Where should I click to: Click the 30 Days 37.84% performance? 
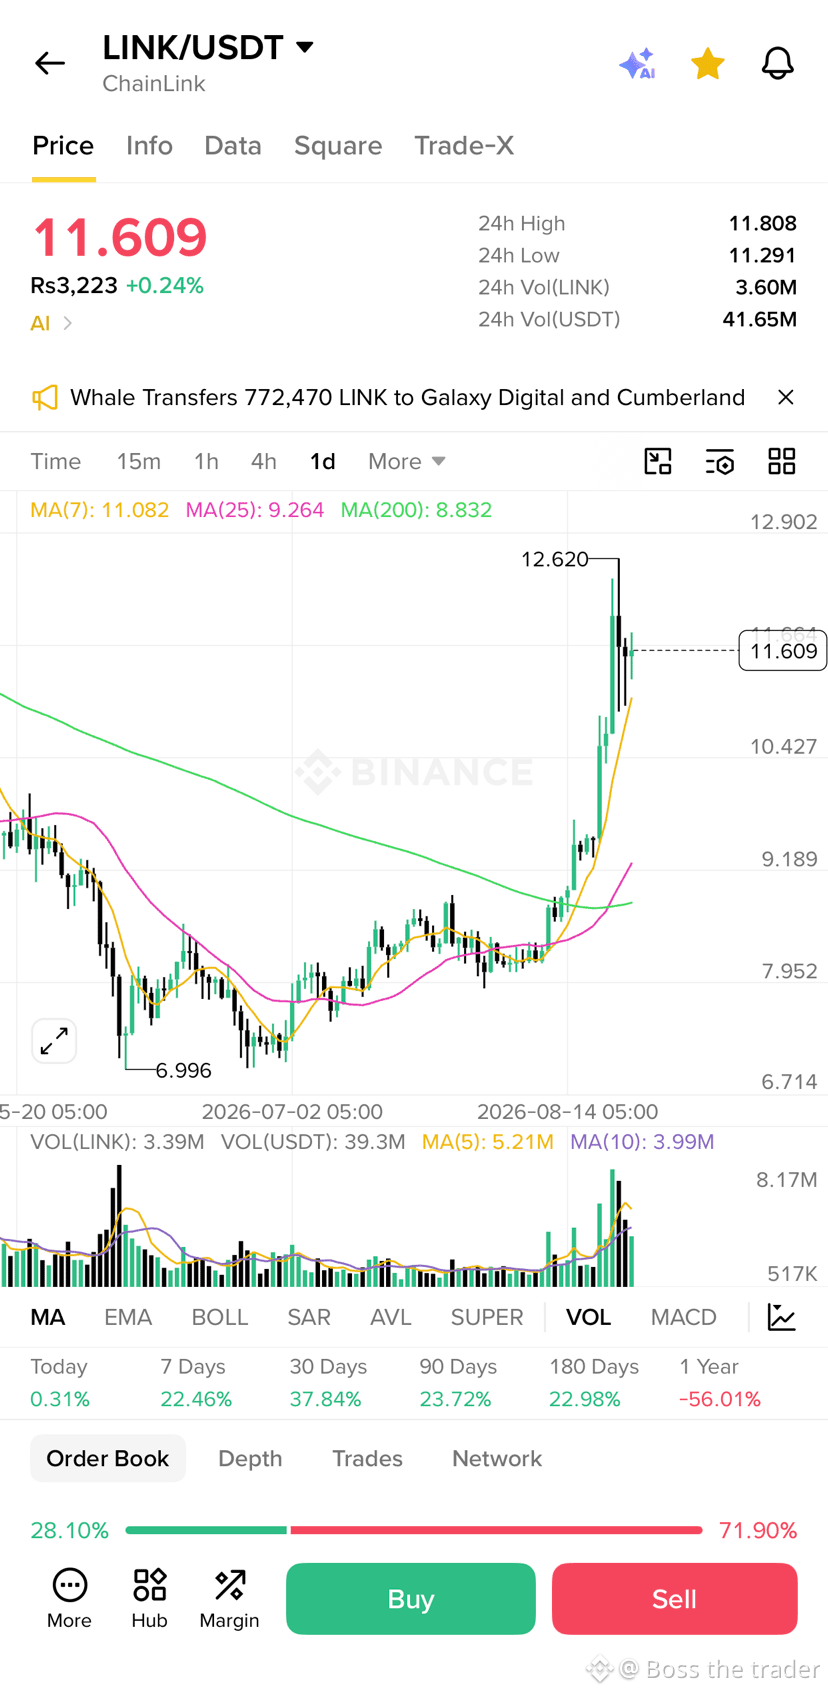tap(326, 1383)
